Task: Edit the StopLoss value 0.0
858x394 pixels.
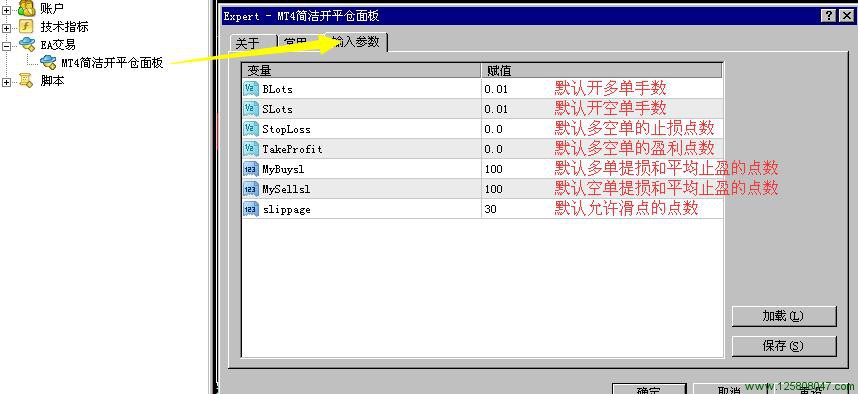Action: coord(493,129)
